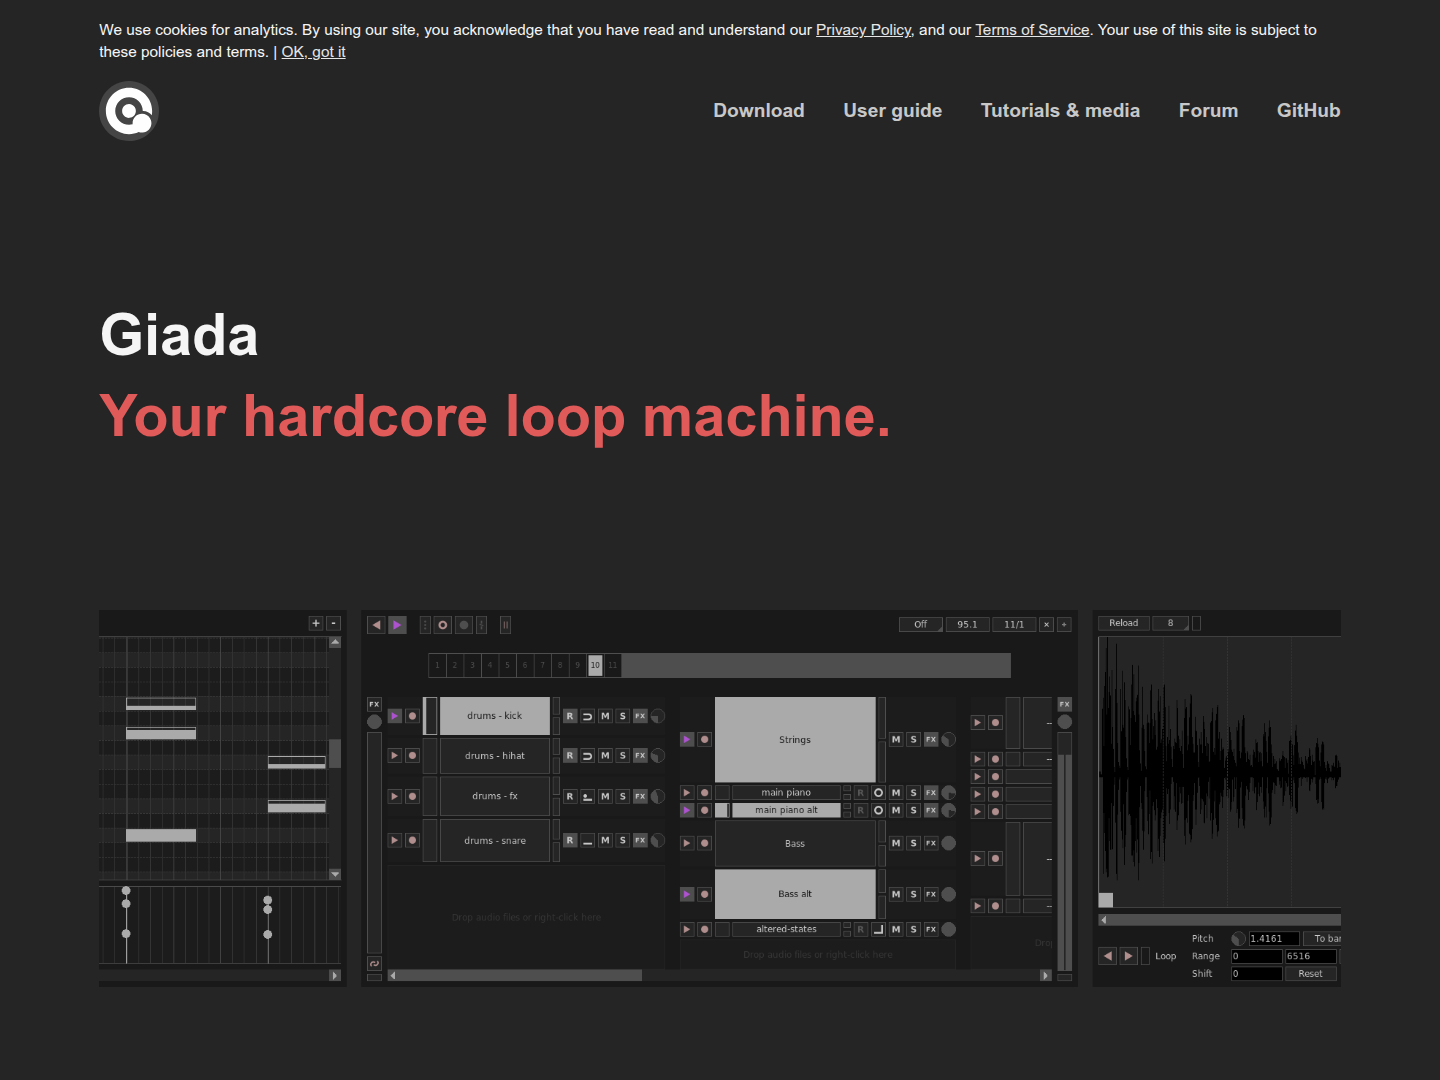Visit the GitHub link in the navigation
Image resolution: width=1440 pixels, height=1080 pixels.
1309,111
